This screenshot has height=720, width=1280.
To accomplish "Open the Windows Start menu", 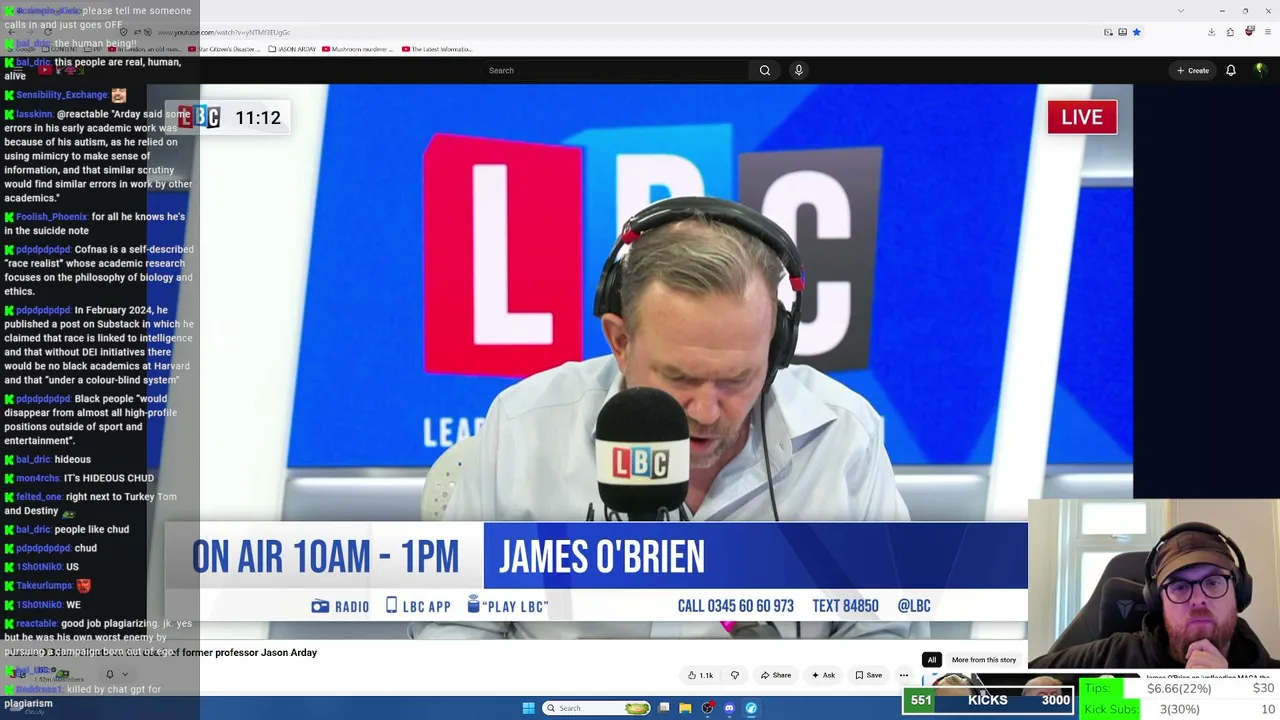I will coord(528,708).
